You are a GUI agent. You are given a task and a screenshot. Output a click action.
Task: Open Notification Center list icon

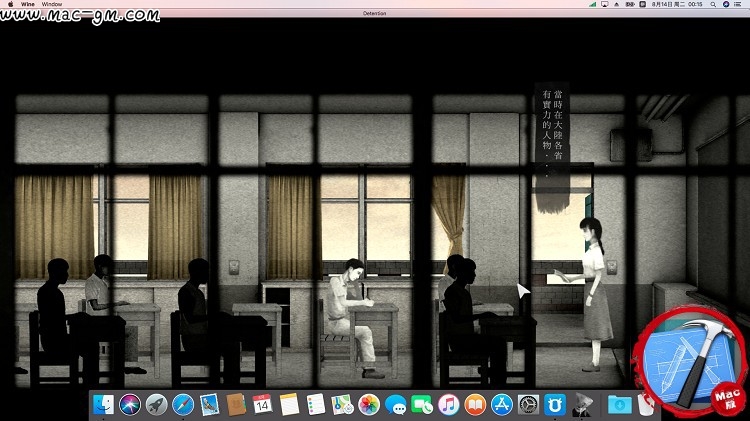[739, 4]
